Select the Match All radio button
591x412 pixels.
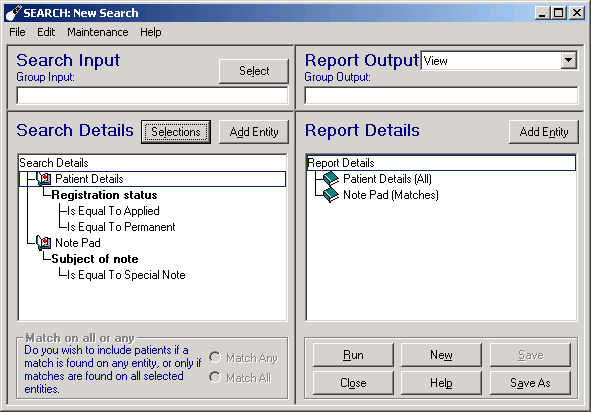[x=215, y=377]
